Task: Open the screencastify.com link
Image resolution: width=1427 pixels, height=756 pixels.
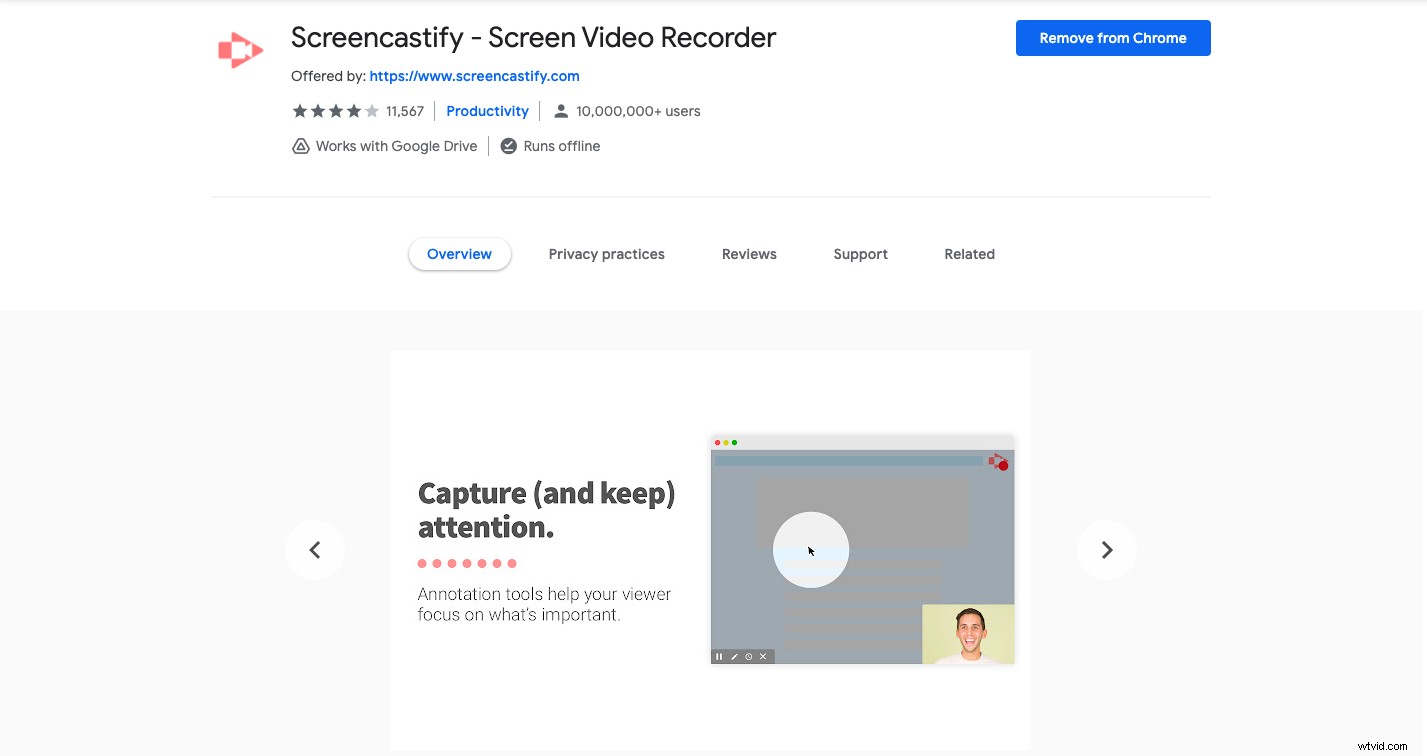Action: click(474, 76)
